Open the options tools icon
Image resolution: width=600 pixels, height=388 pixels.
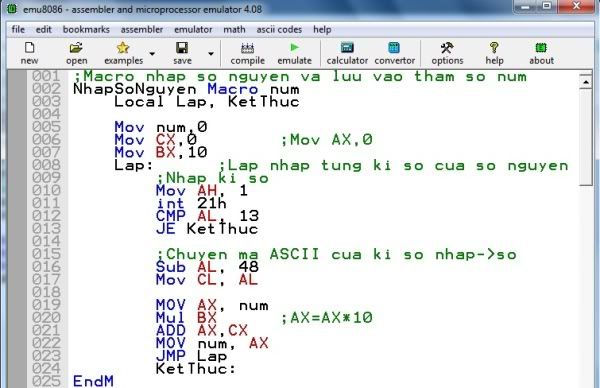(447, 53)
